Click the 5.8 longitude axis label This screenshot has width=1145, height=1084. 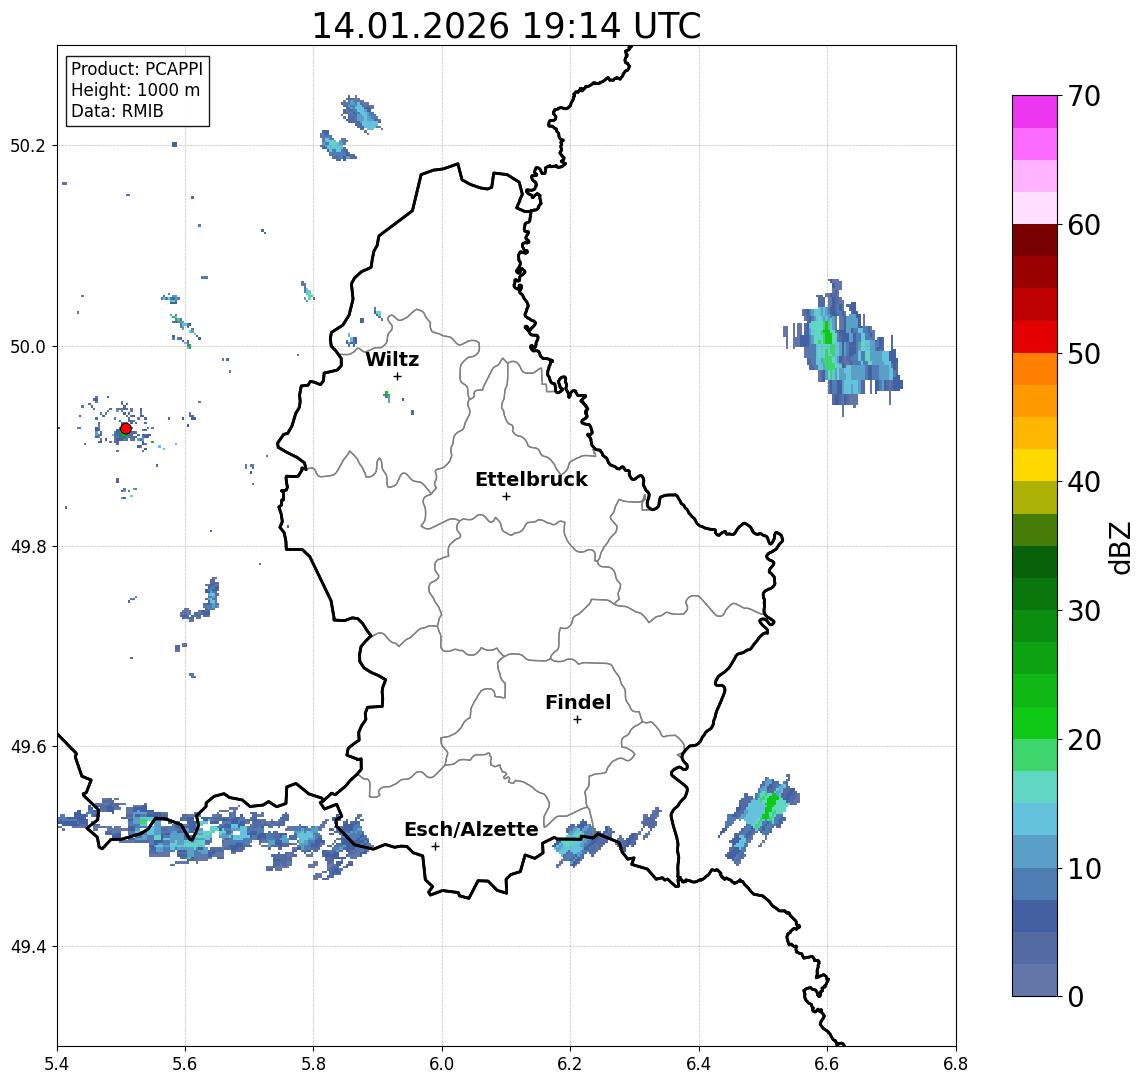pos(313,1064)
